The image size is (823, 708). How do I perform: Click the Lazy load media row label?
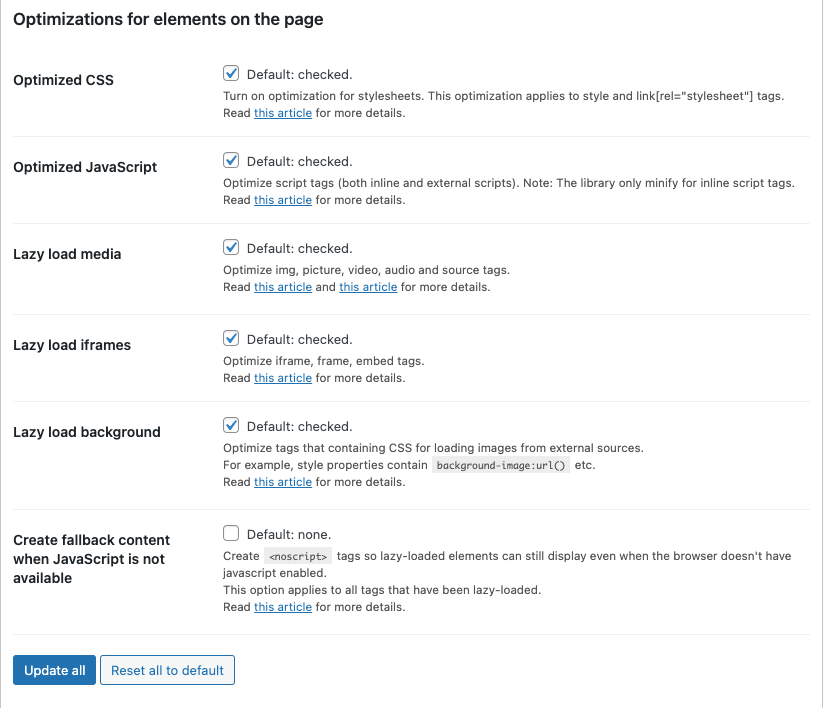(x=67, y=253)
